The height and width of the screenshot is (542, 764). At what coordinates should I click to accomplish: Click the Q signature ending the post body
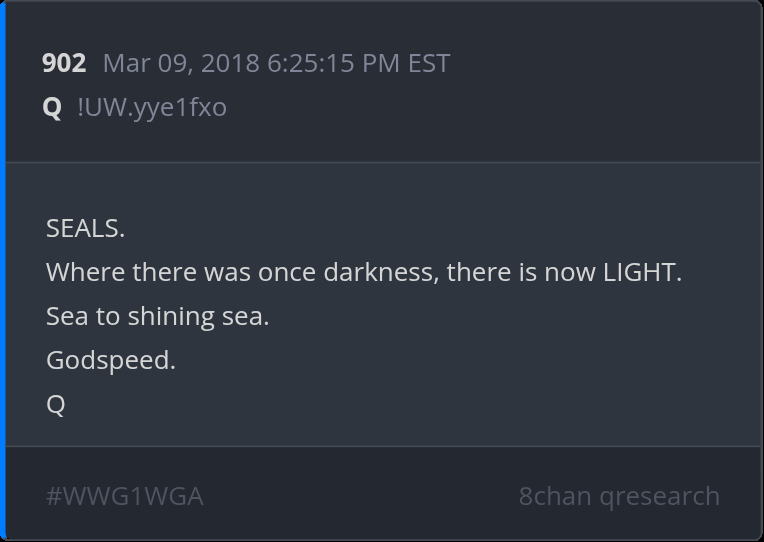click(55, 404)
